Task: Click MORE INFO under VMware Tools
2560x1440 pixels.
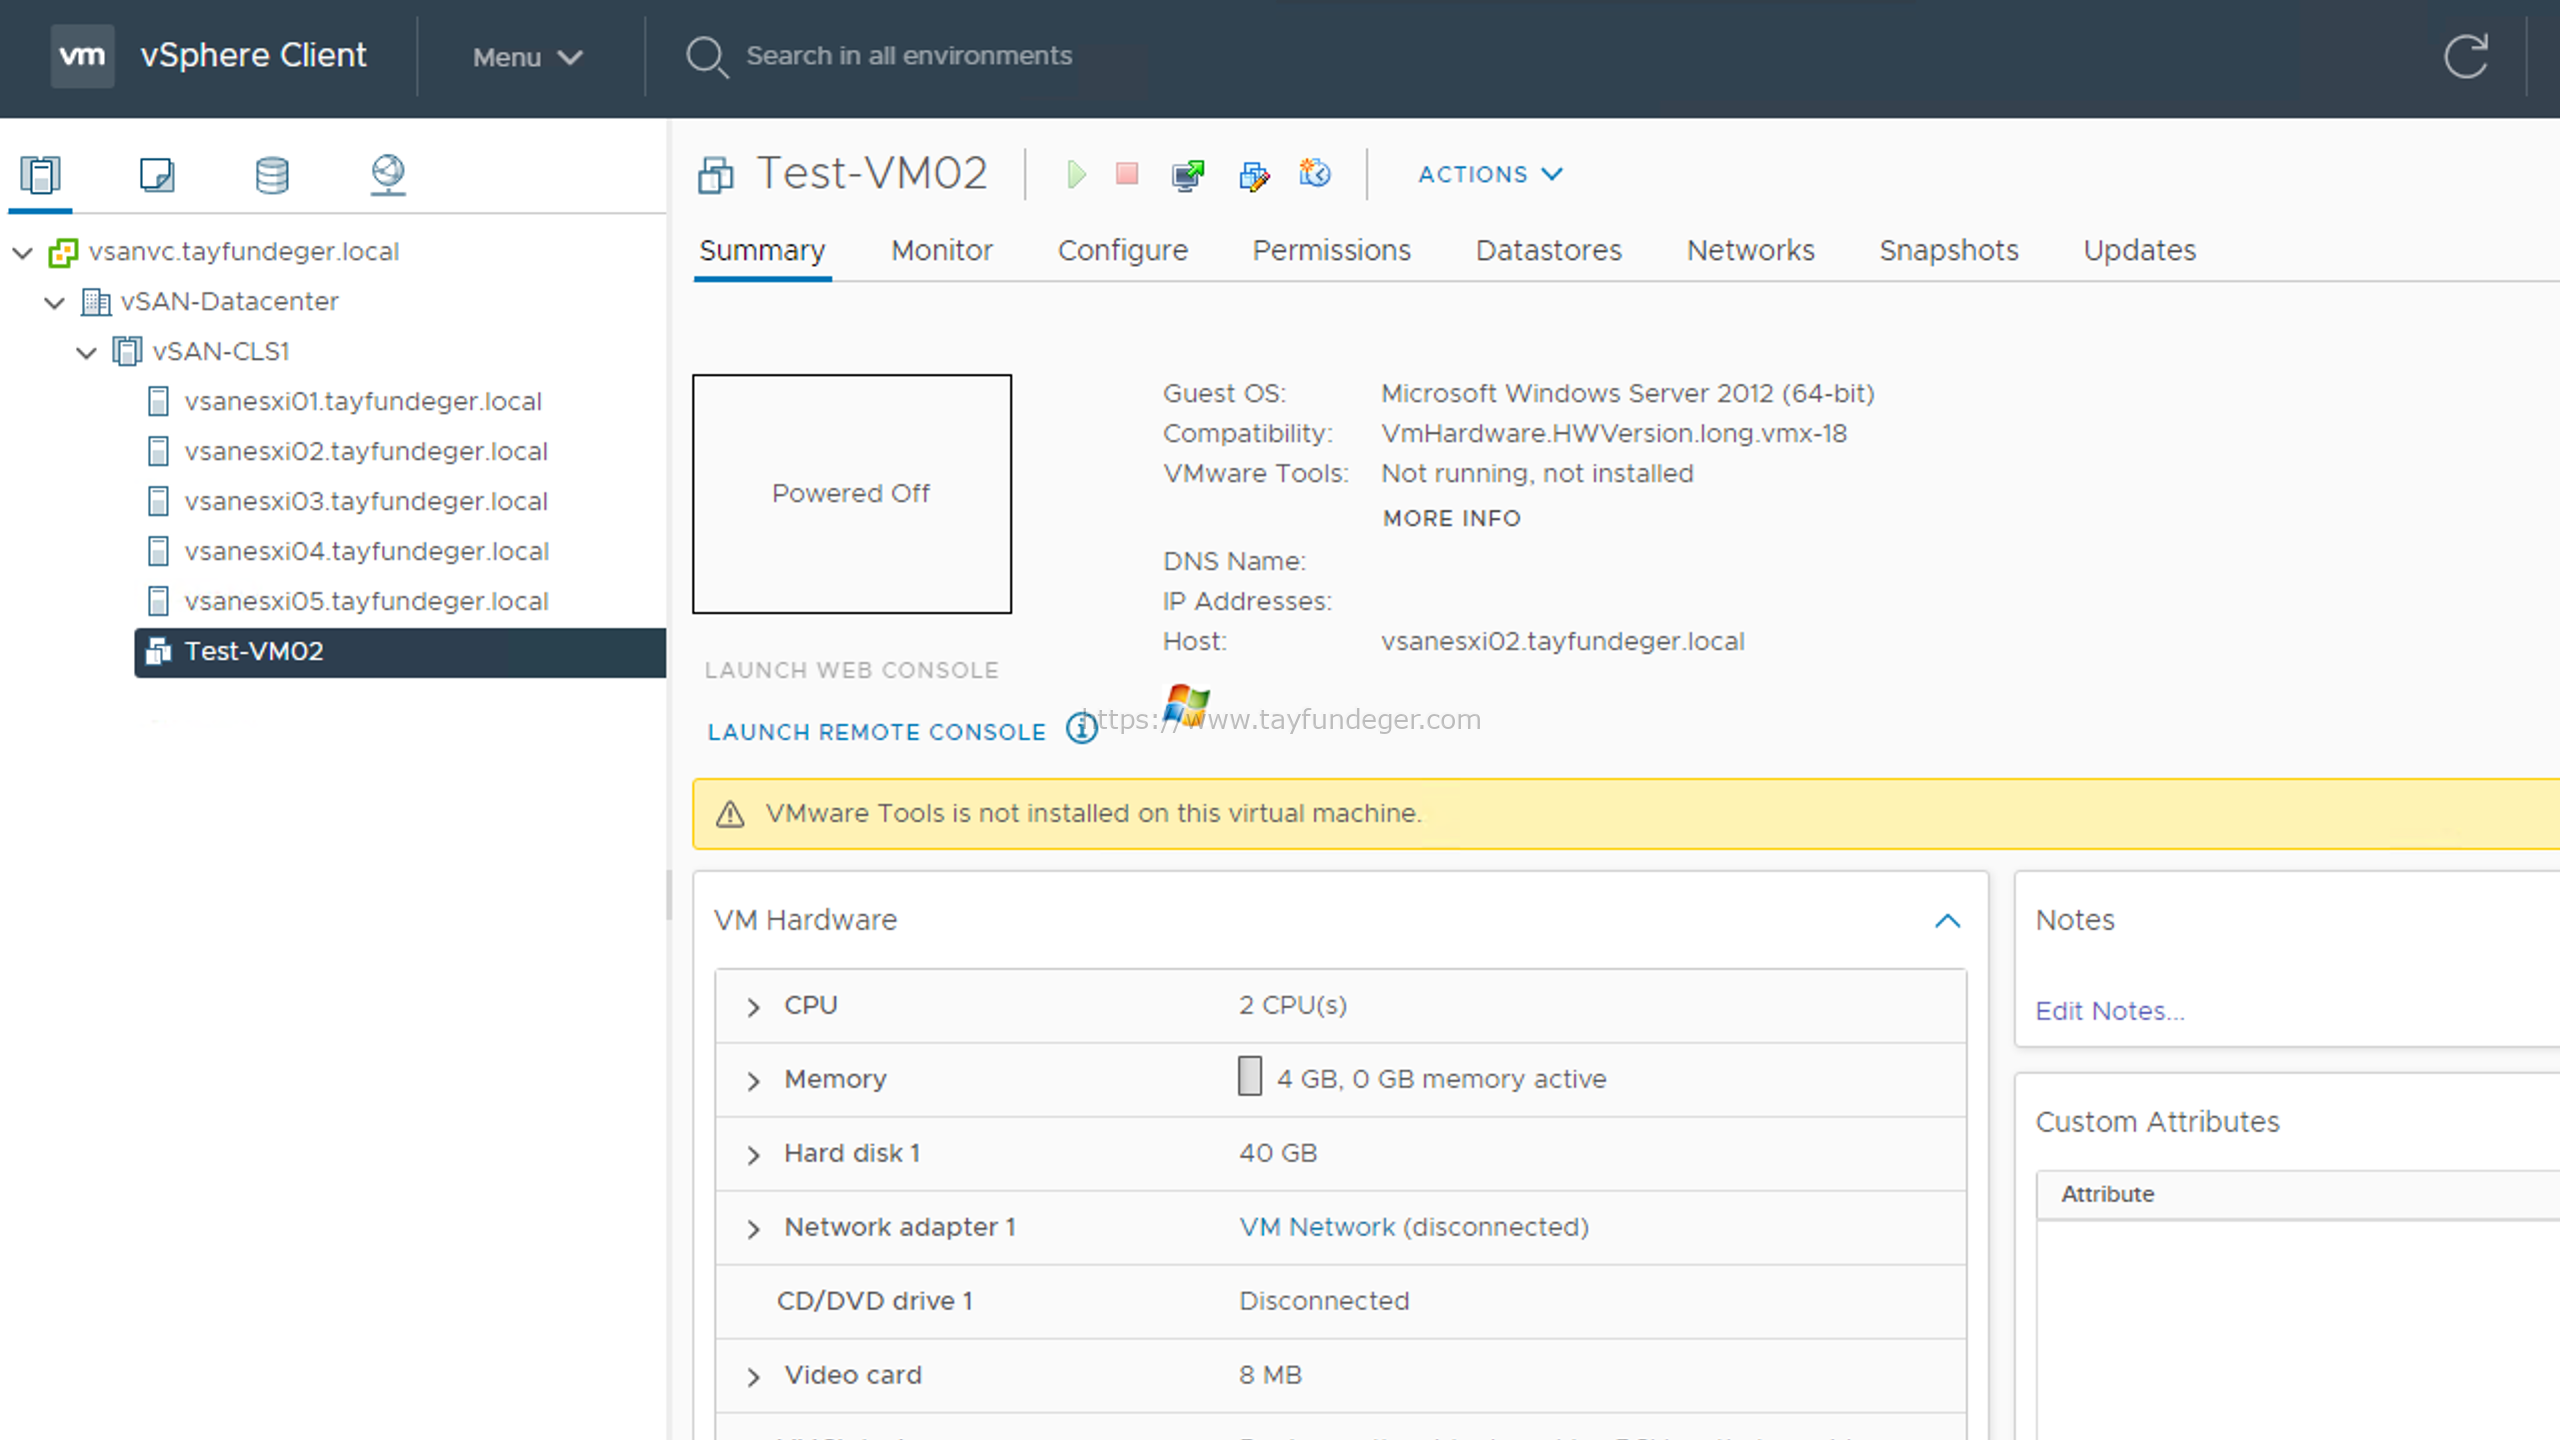Action: coord(1451,518)
